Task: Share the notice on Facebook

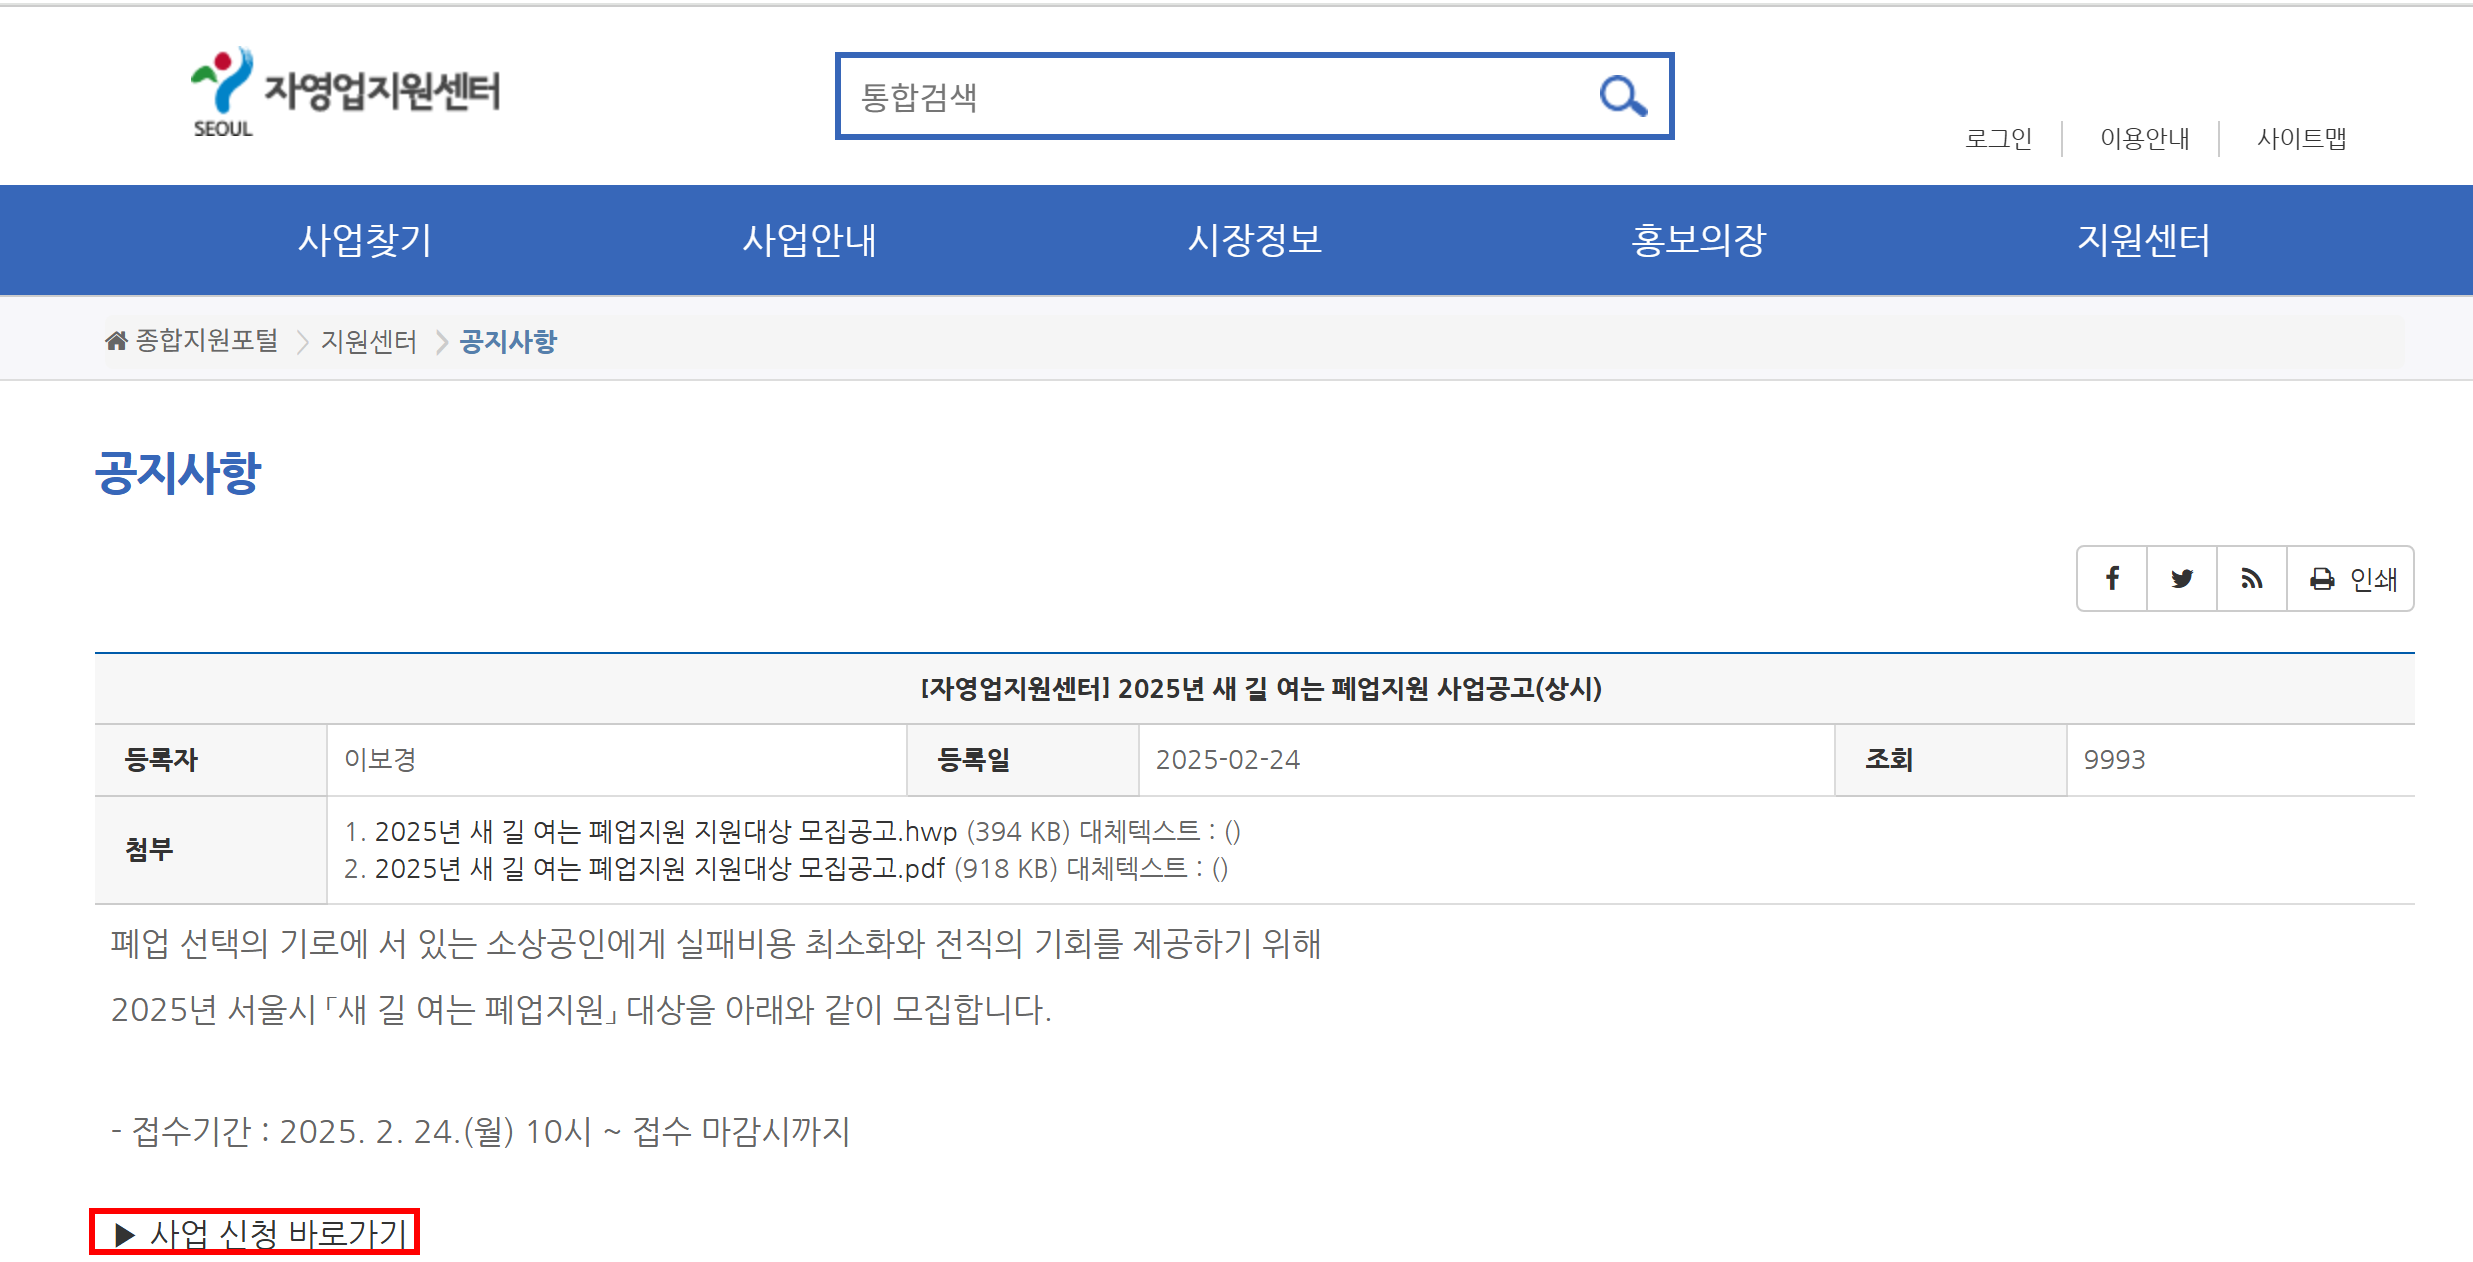Action: pos(2112,578)
